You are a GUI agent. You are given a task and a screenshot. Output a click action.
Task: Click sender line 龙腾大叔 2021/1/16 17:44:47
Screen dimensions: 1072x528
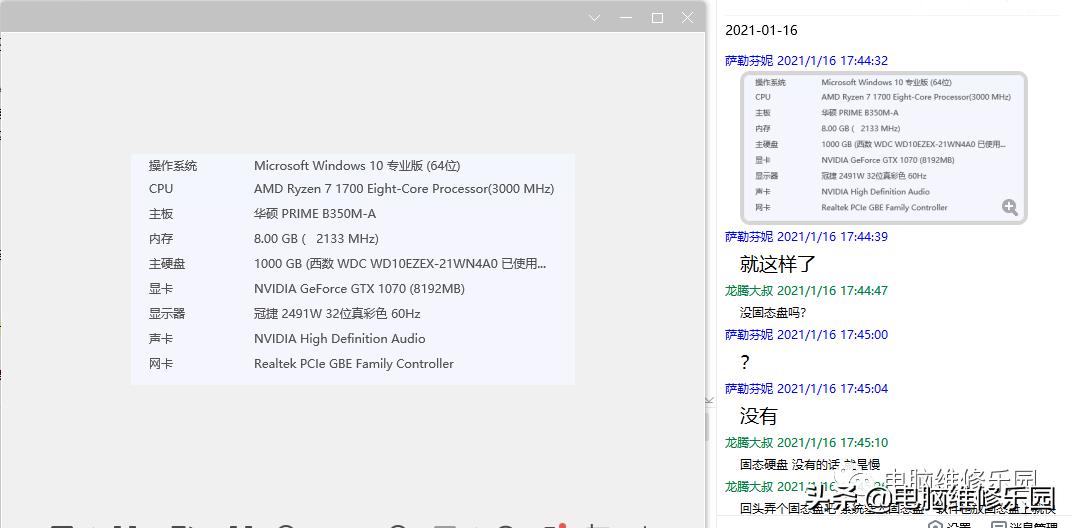(x=806, y=291)
